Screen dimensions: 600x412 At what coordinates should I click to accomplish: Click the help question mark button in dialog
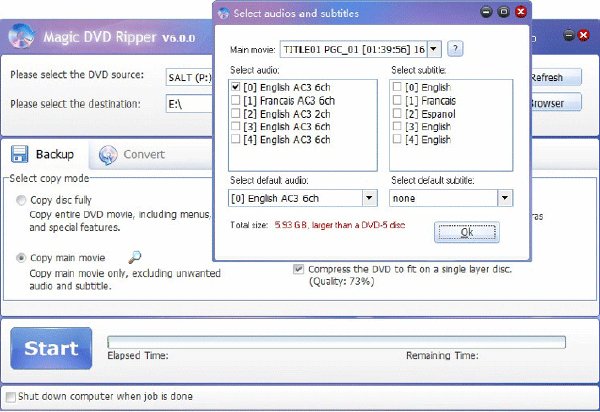(455, 49)
